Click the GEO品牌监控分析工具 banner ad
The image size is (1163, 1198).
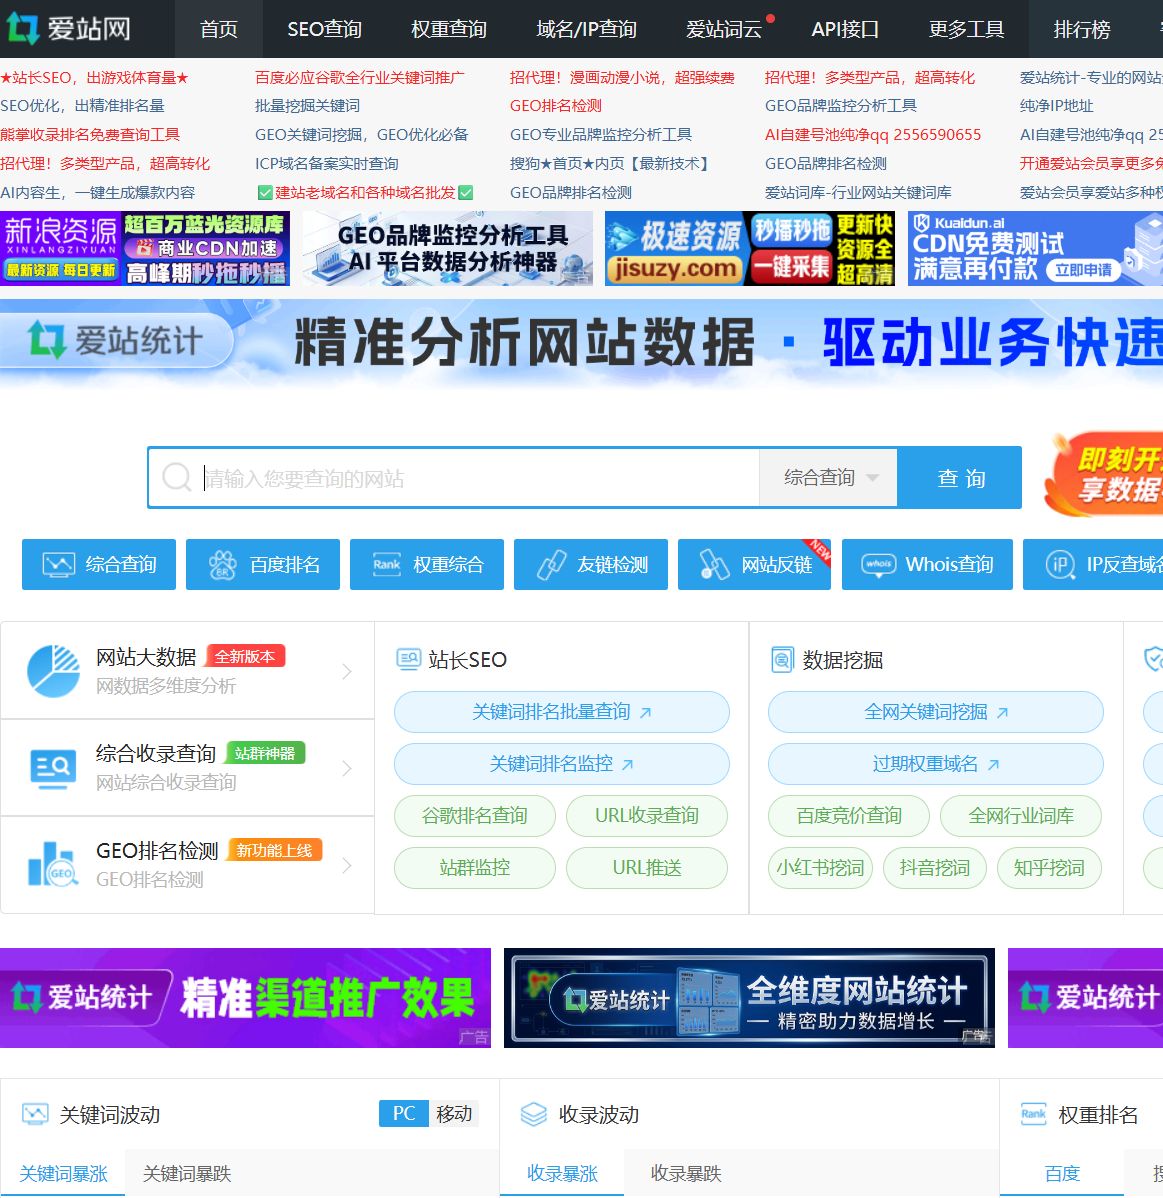[448, 248]
